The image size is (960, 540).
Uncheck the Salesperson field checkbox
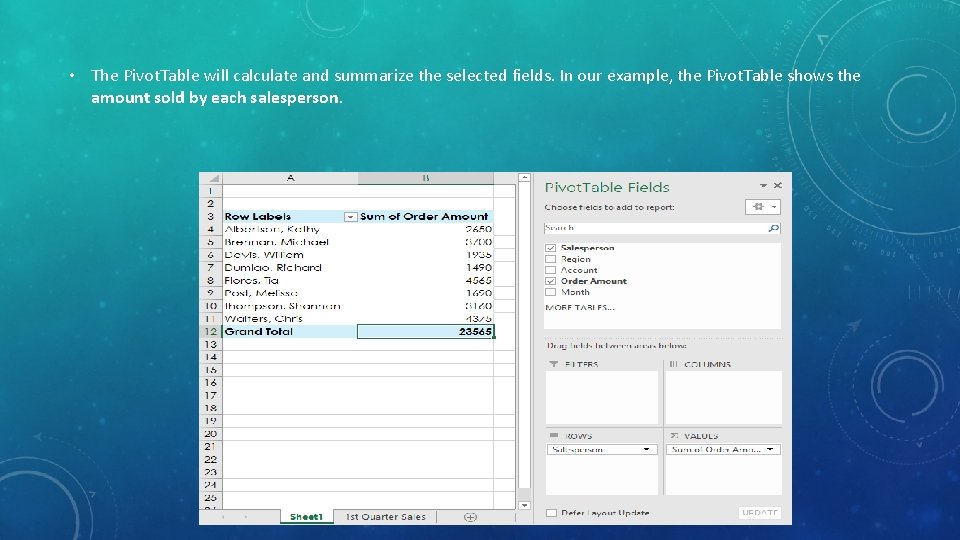point(550,248)
